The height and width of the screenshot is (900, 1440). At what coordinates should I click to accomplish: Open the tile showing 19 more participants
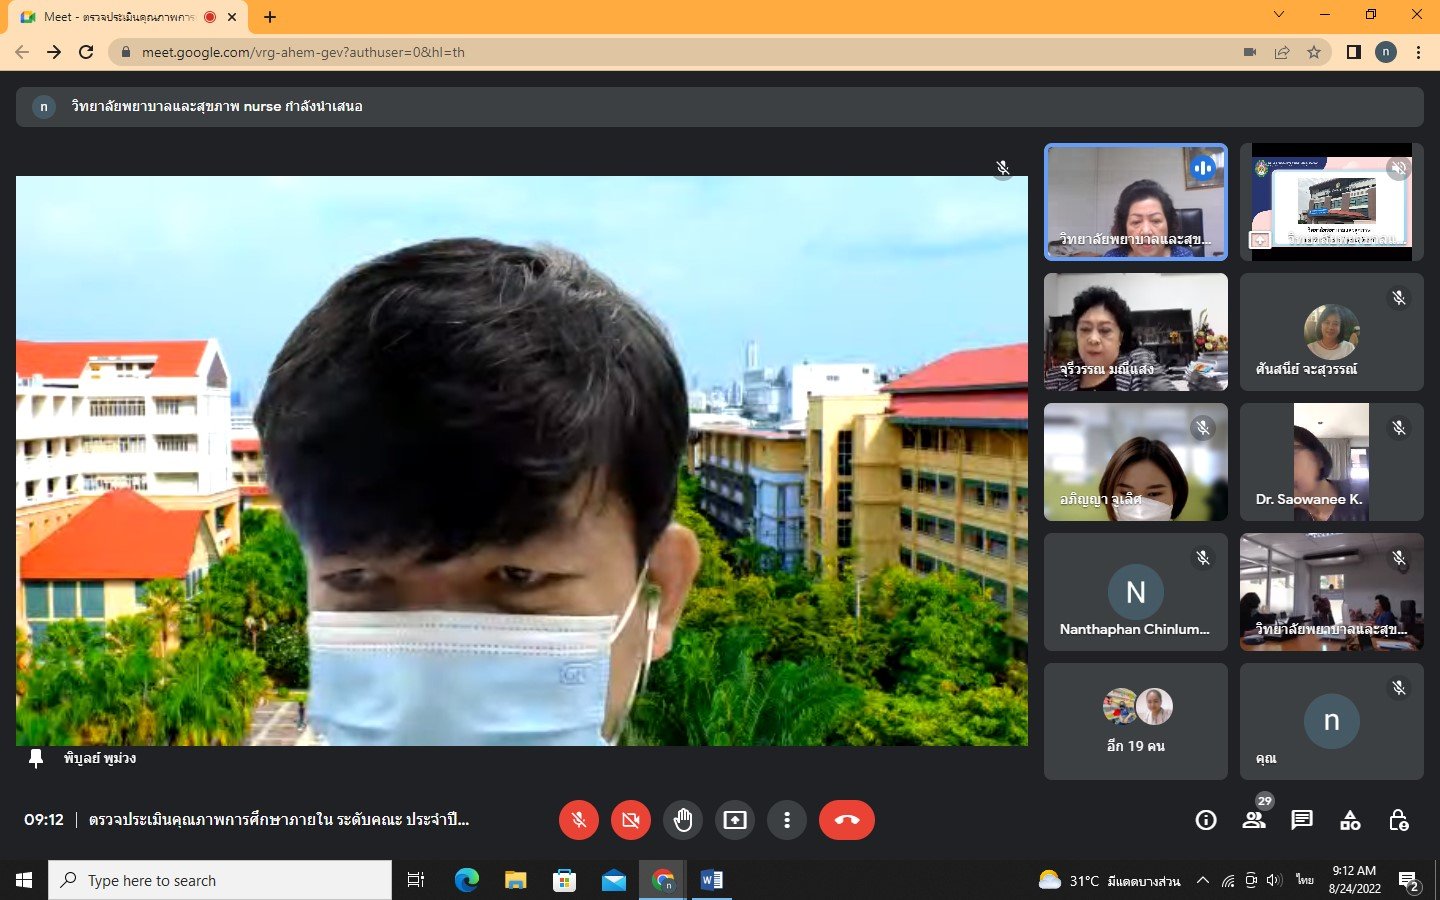coord(1135,721)
